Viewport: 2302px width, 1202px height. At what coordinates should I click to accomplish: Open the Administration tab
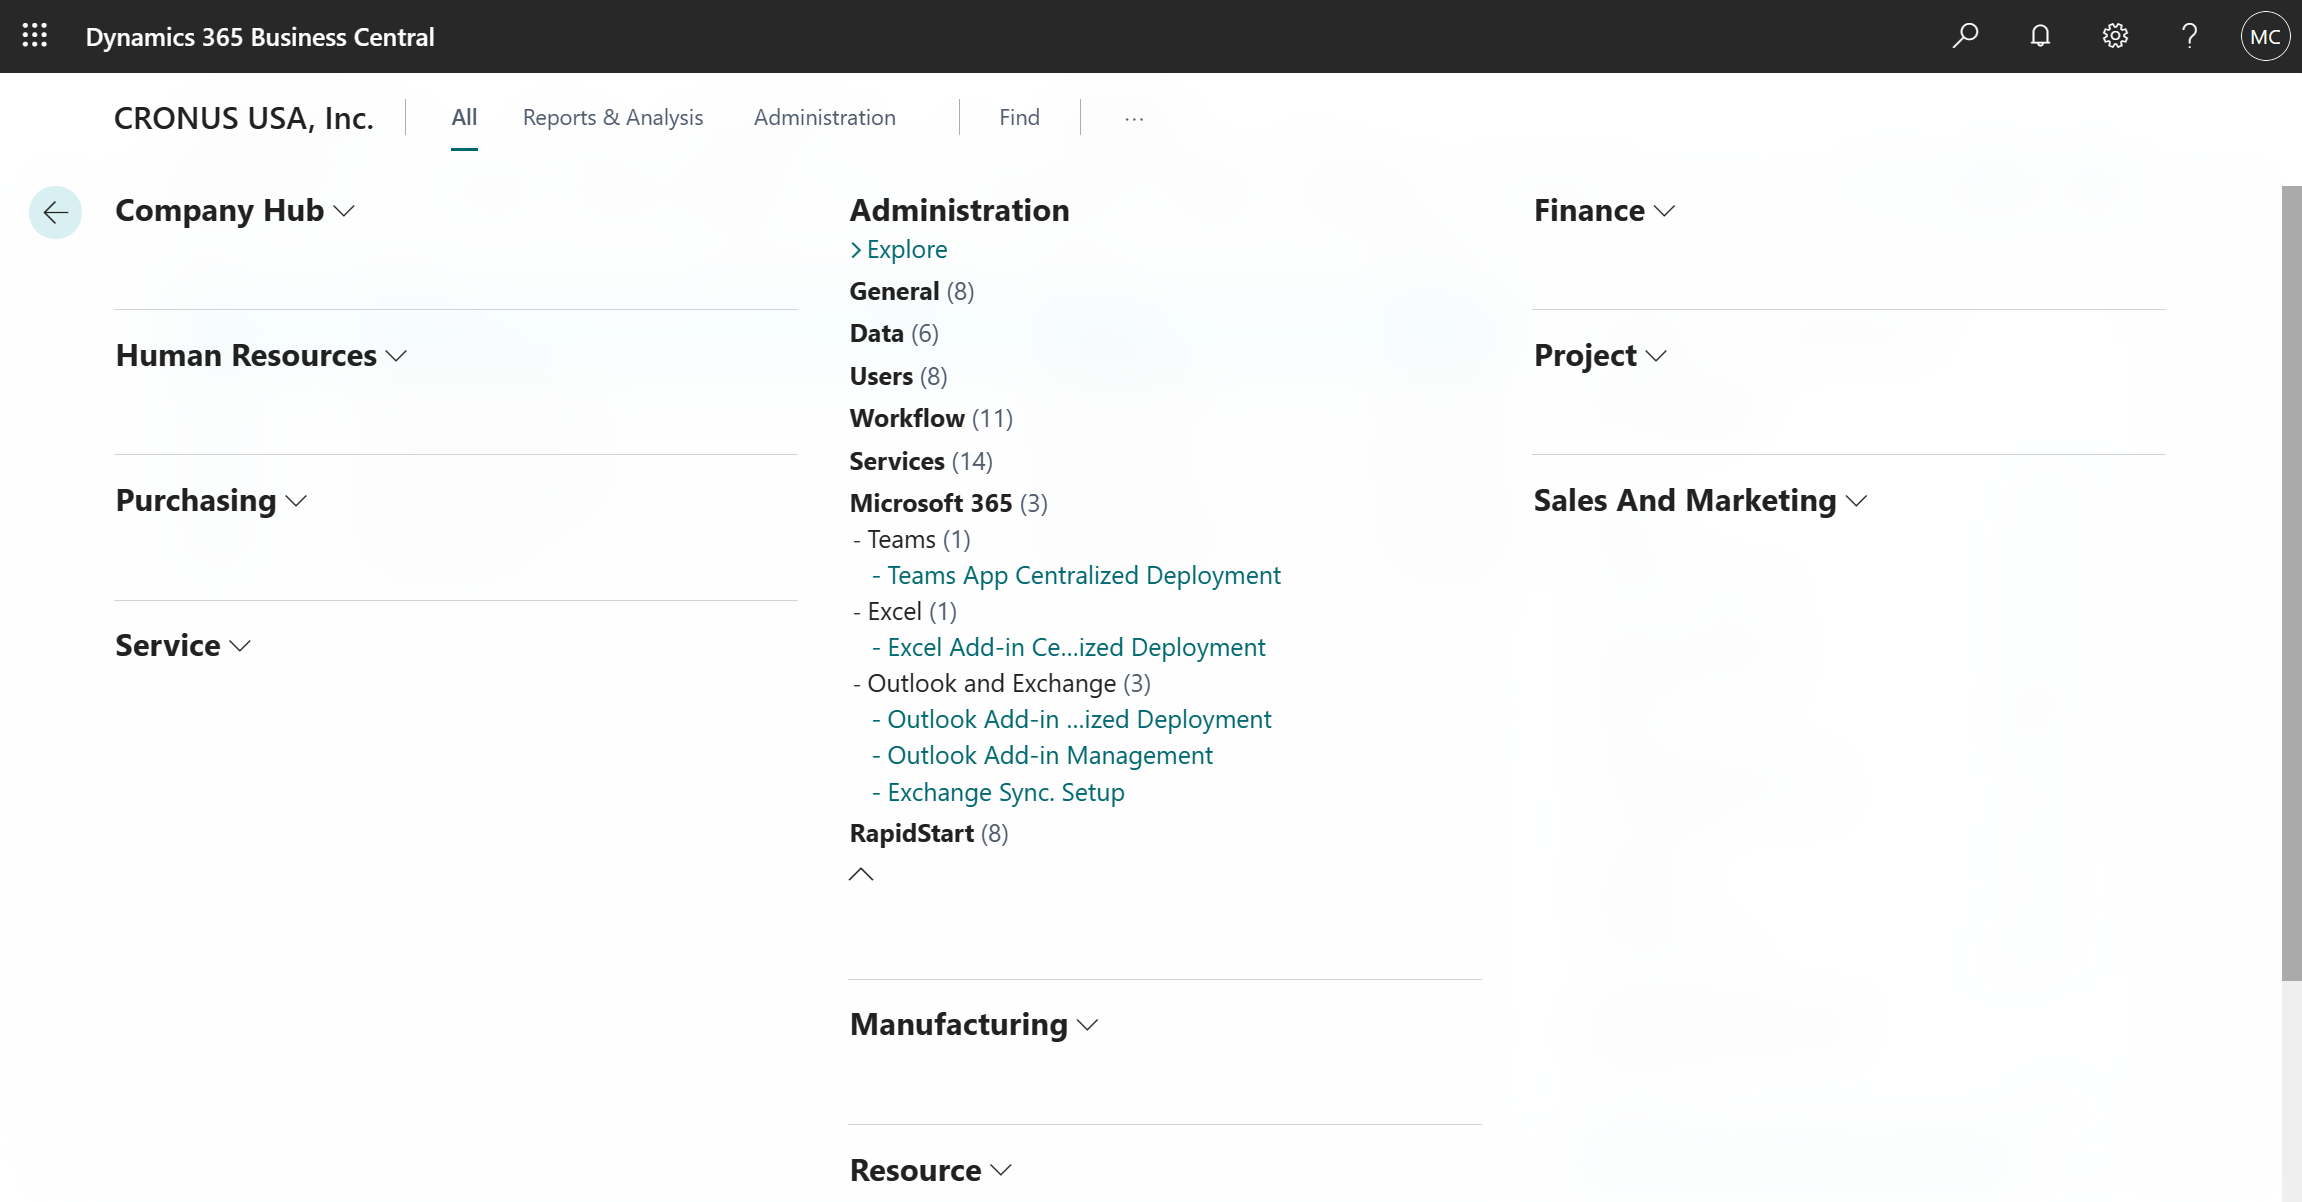click(824, 117)
